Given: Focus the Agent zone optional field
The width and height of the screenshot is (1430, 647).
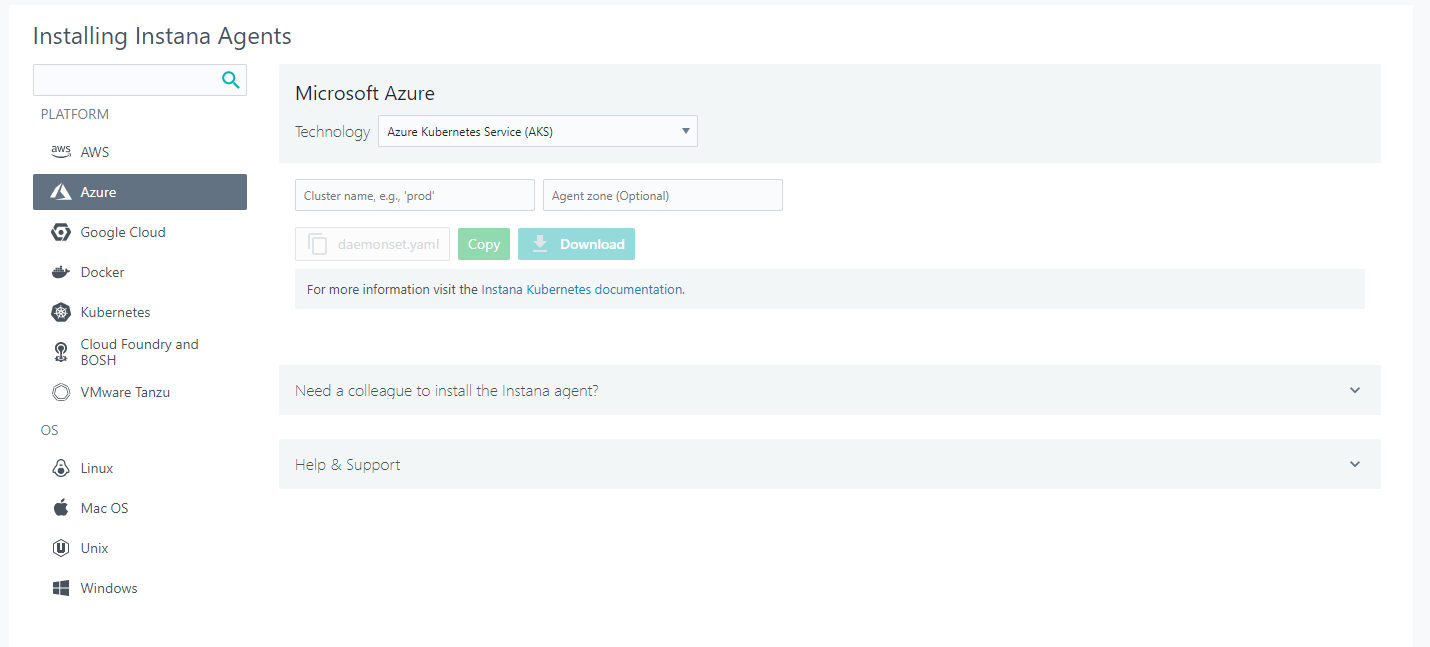Looking at the screenshot, I should tap(663, 195).
